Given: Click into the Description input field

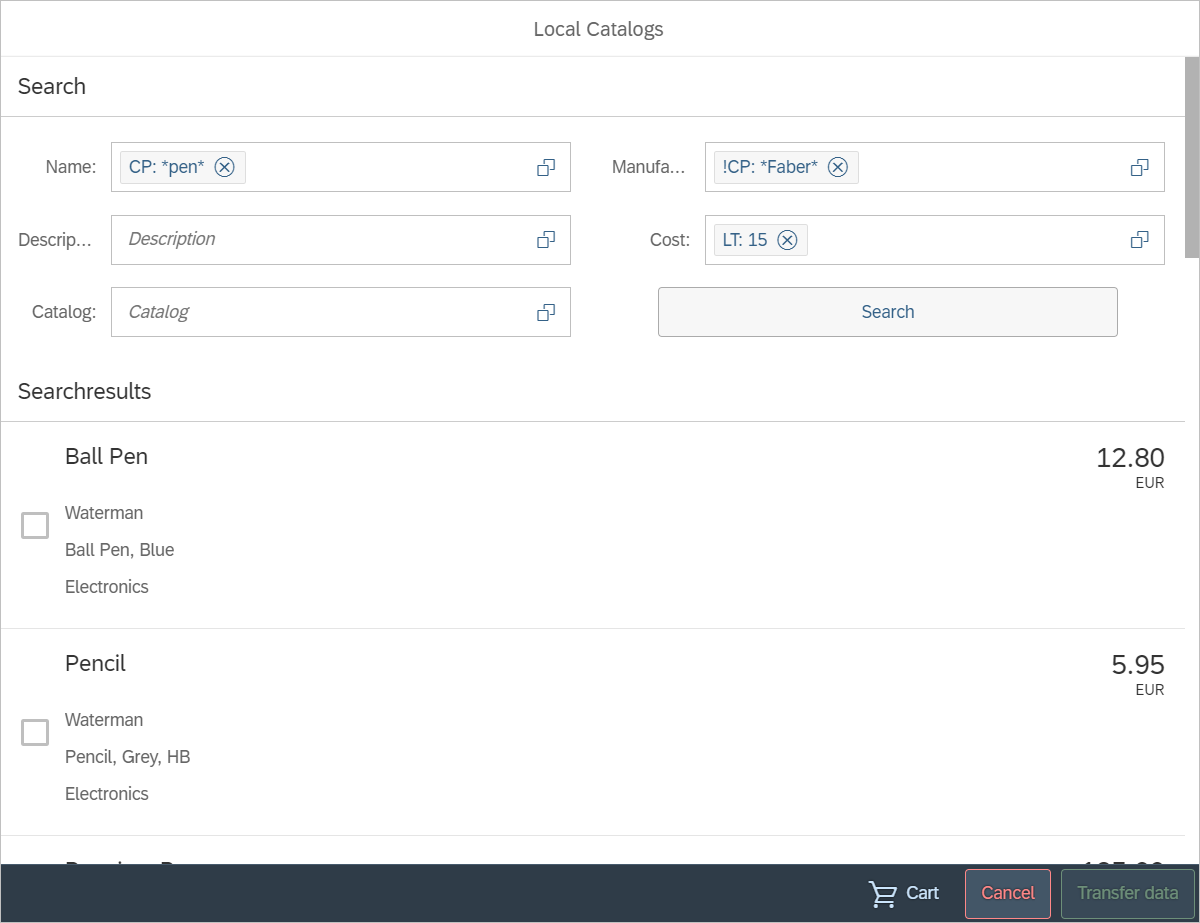Looking at the screenshot, I should 320,240.
